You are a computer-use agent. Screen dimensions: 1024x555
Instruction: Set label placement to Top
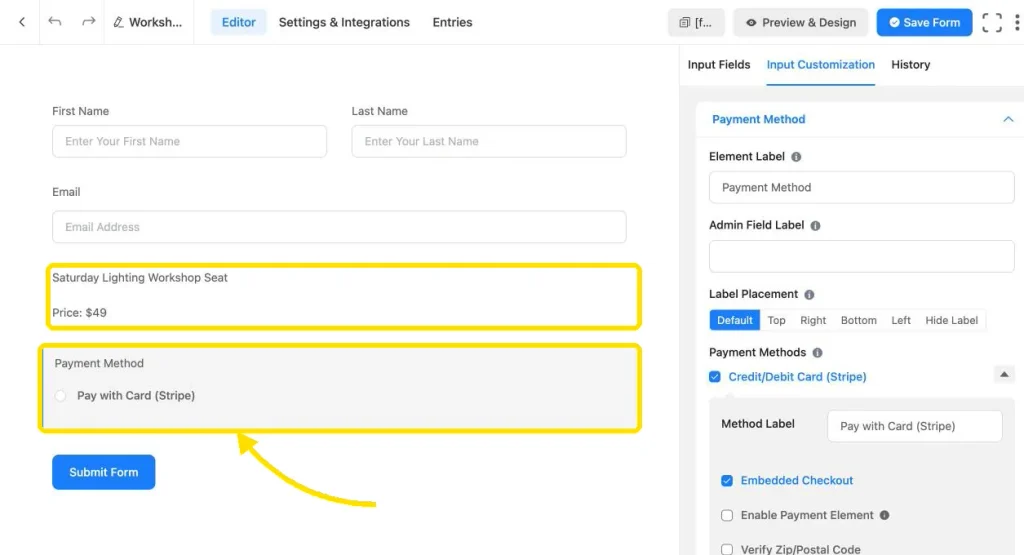(x=776, y=320)
